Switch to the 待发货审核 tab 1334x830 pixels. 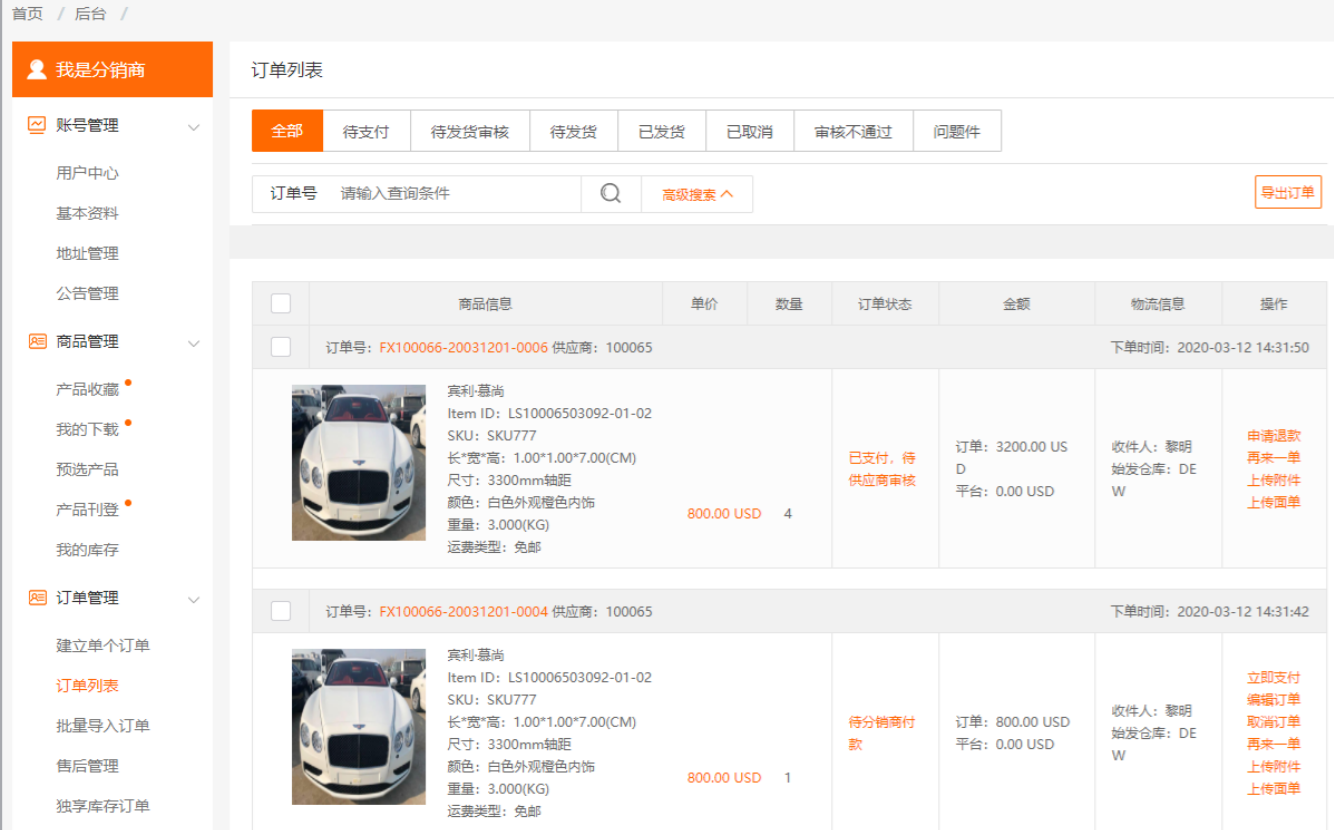click(470, 131)
